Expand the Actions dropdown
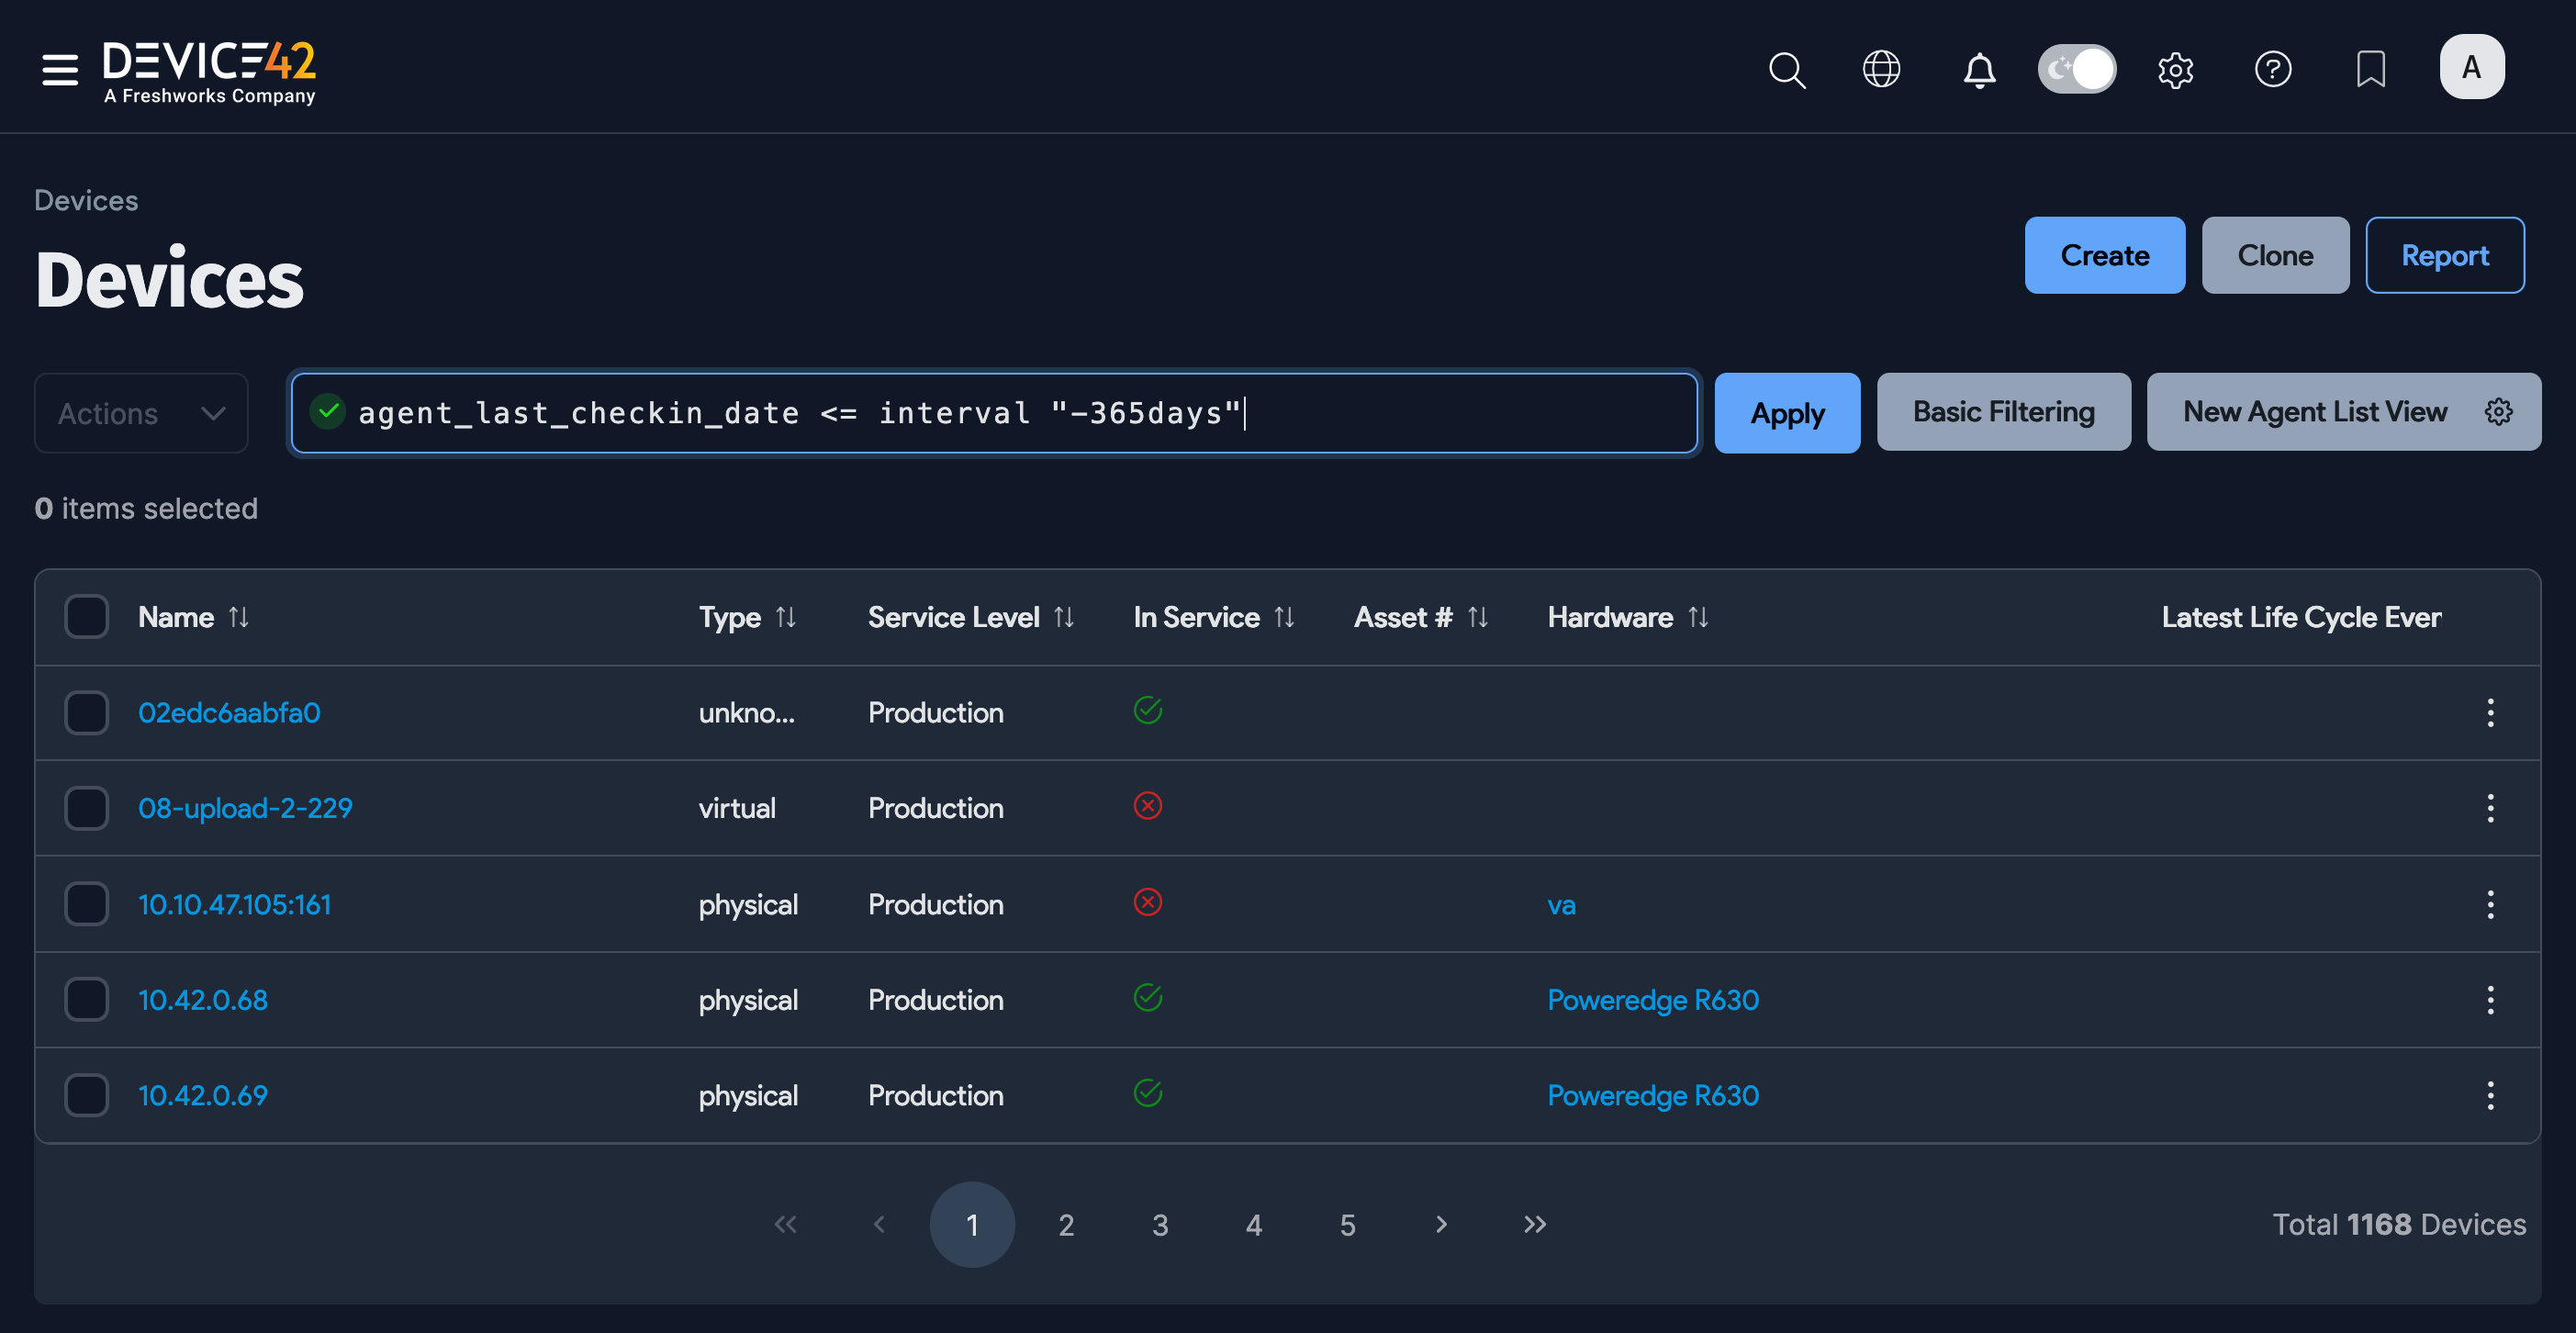Viewport: 2576px width, 1333px height. coord(141,413)
